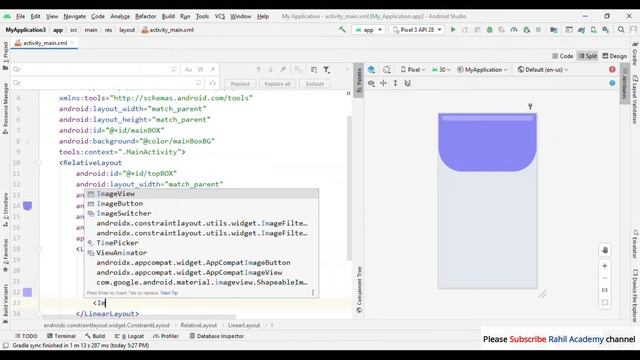Start debugging with the green bug icon
Viewport: 640px width, 360px height.
point(489,30)
